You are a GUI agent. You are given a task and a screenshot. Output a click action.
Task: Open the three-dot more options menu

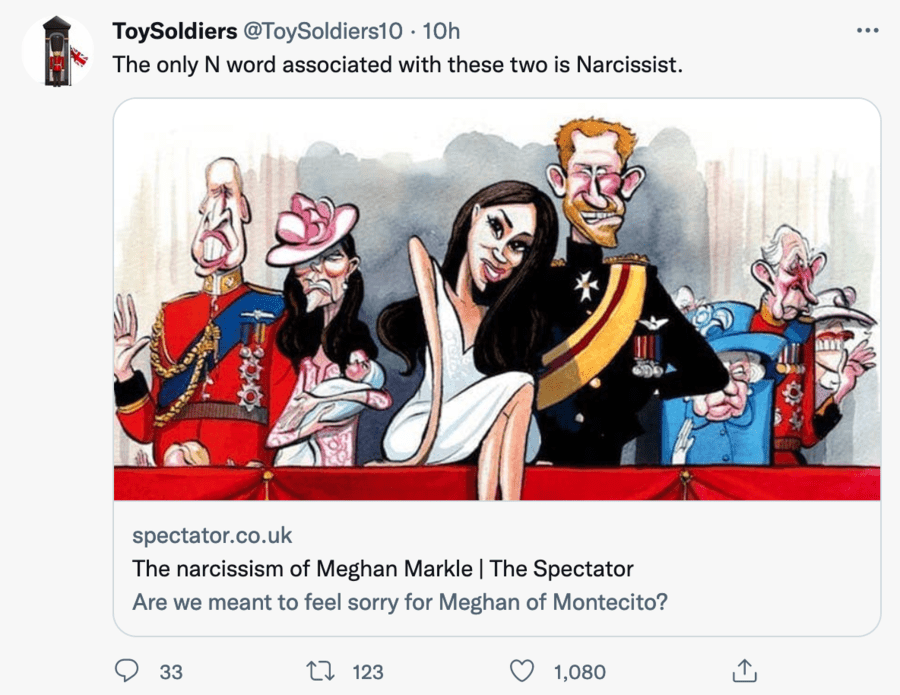pyautogui.click(x=867, y=30)
